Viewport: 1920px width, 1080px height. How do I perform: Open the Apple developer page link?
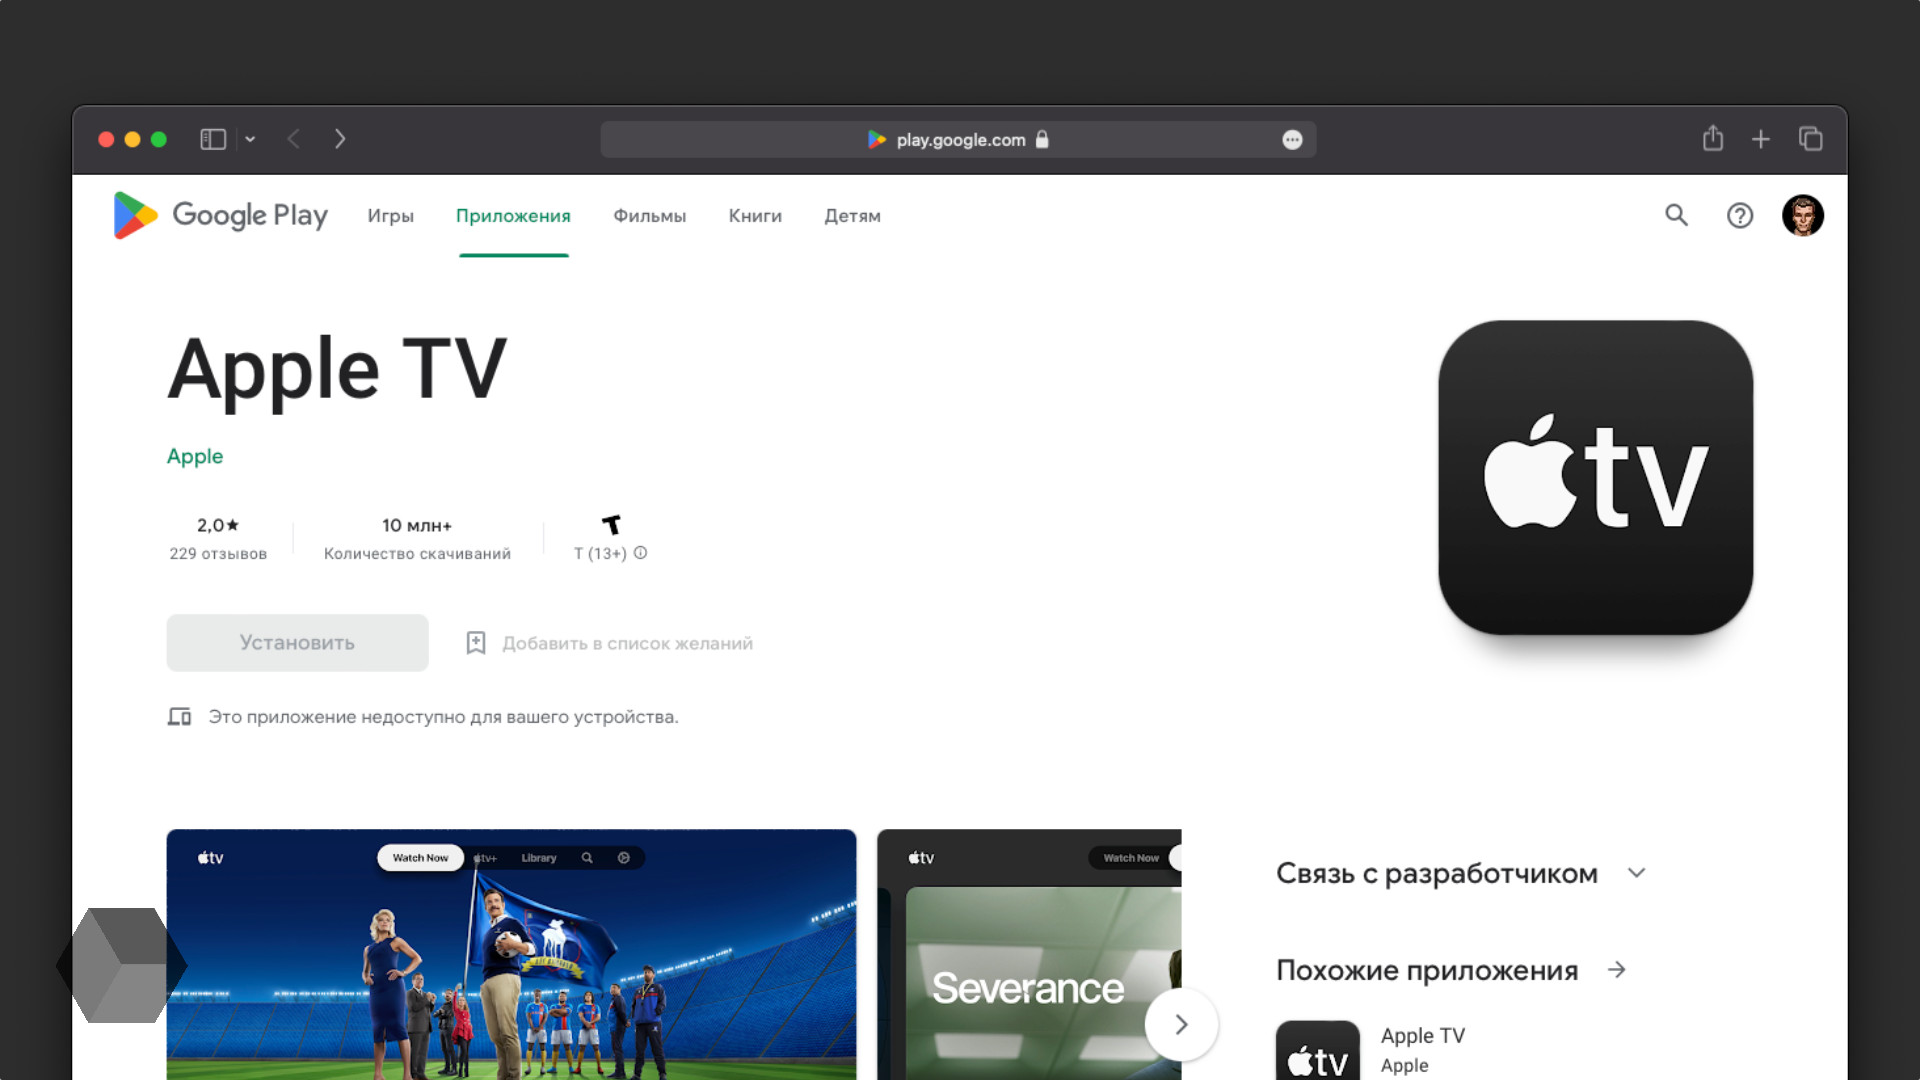195,456
